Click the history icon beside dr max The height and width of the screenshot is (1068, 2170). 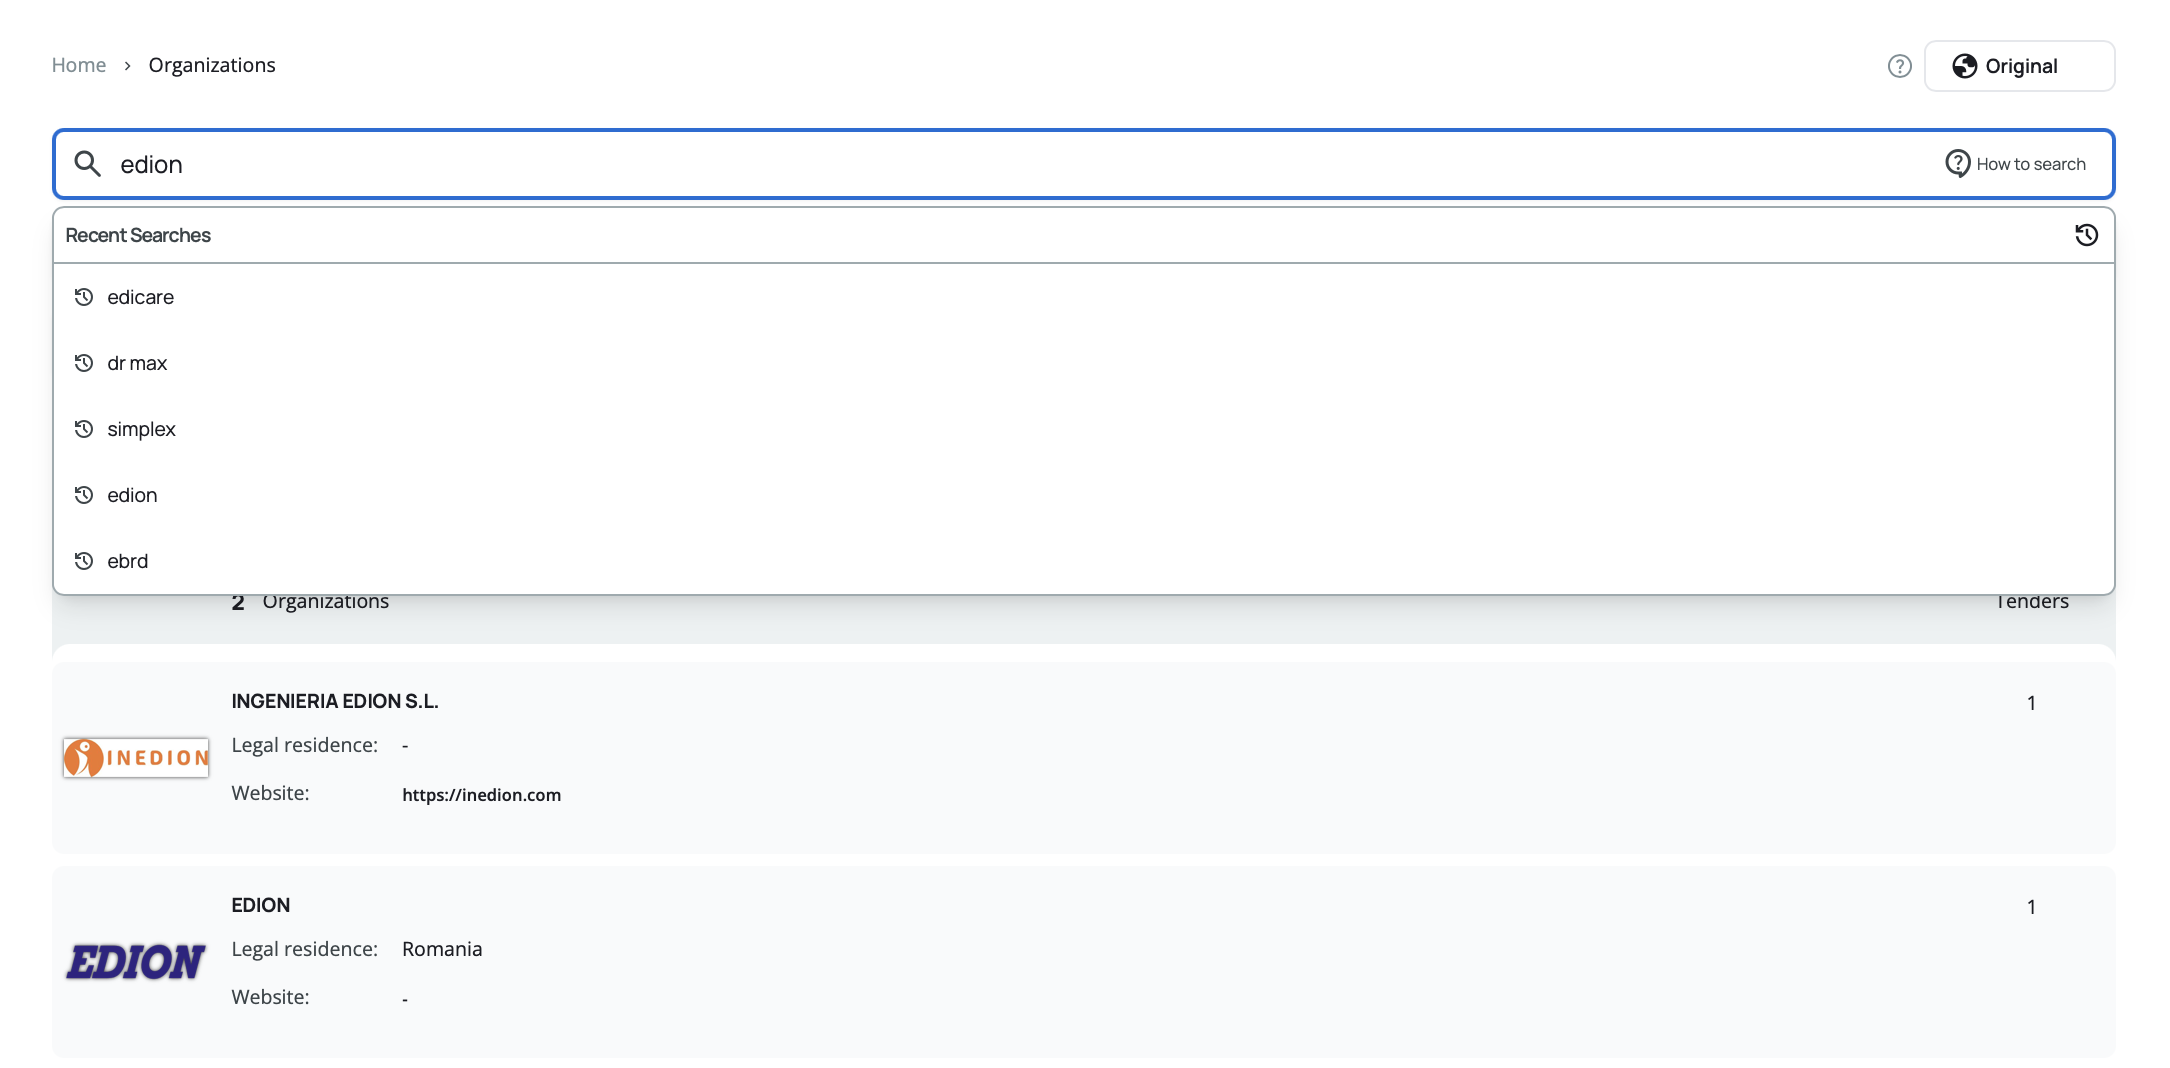click(84, 363)
